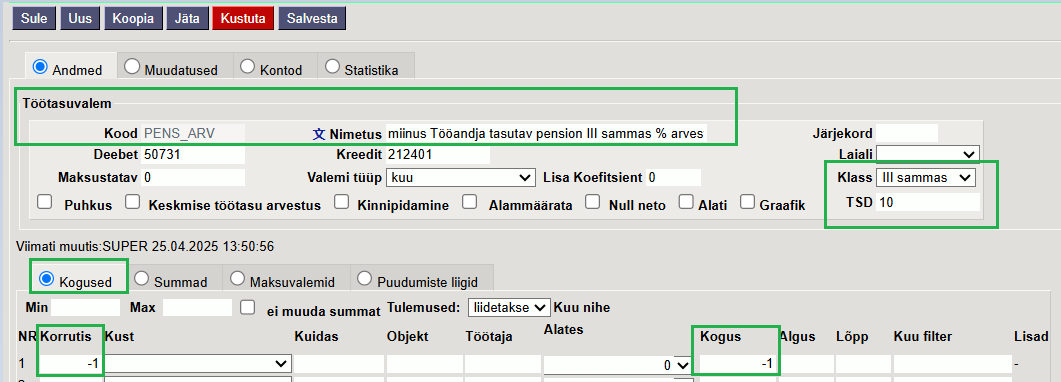Click the Kogus field in row 1
The height and width of the screenshot is (382, 1061).
(737, 364)
